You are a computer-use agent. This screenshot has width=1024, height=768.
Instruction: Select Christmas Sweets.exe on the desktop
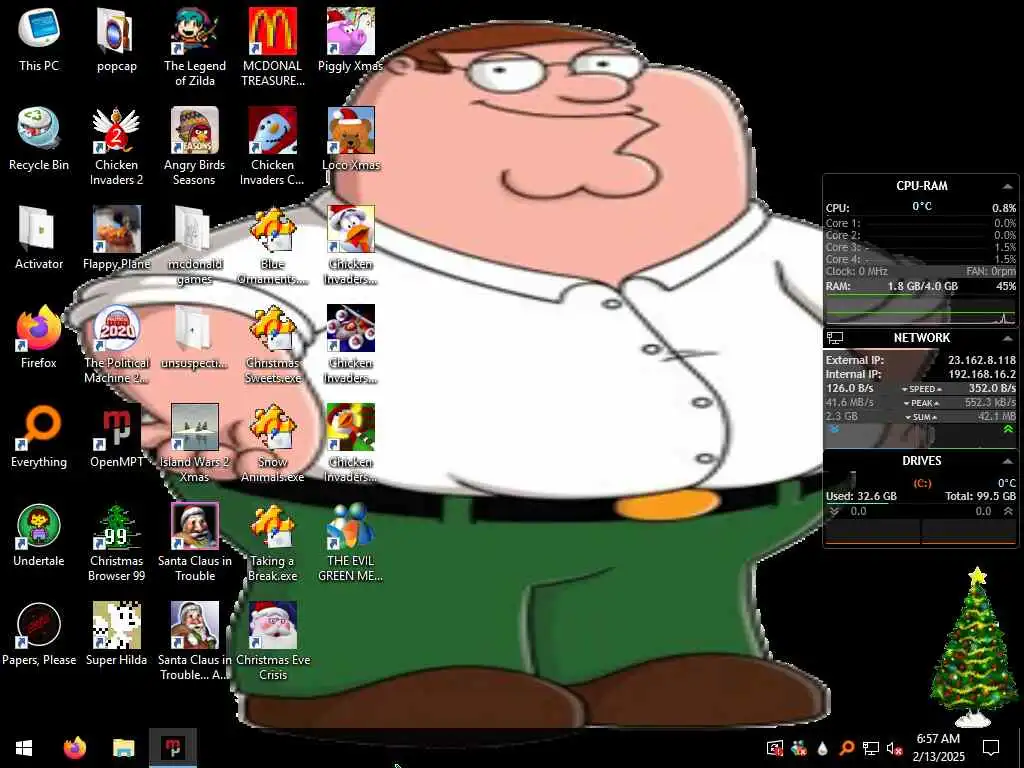(x=273, y=344)
